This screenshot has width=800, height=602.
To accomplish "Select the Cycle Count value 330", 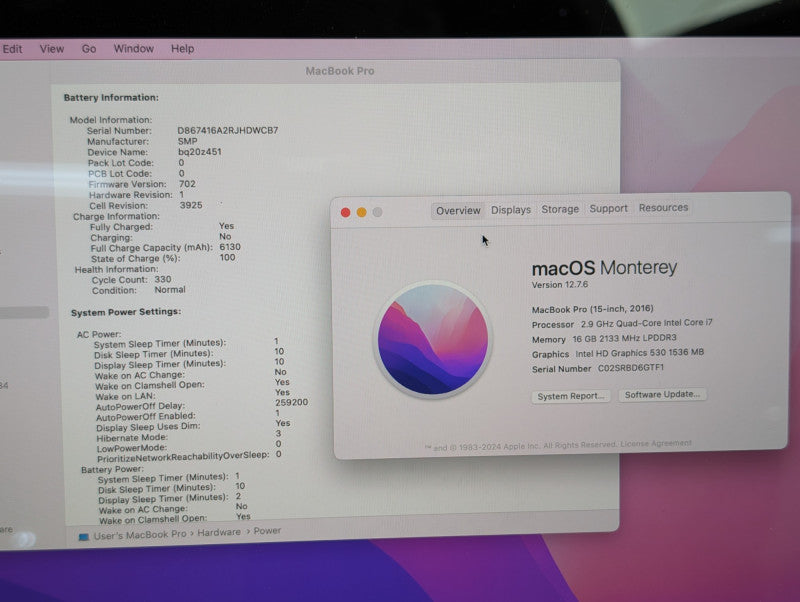I will 163,280.
